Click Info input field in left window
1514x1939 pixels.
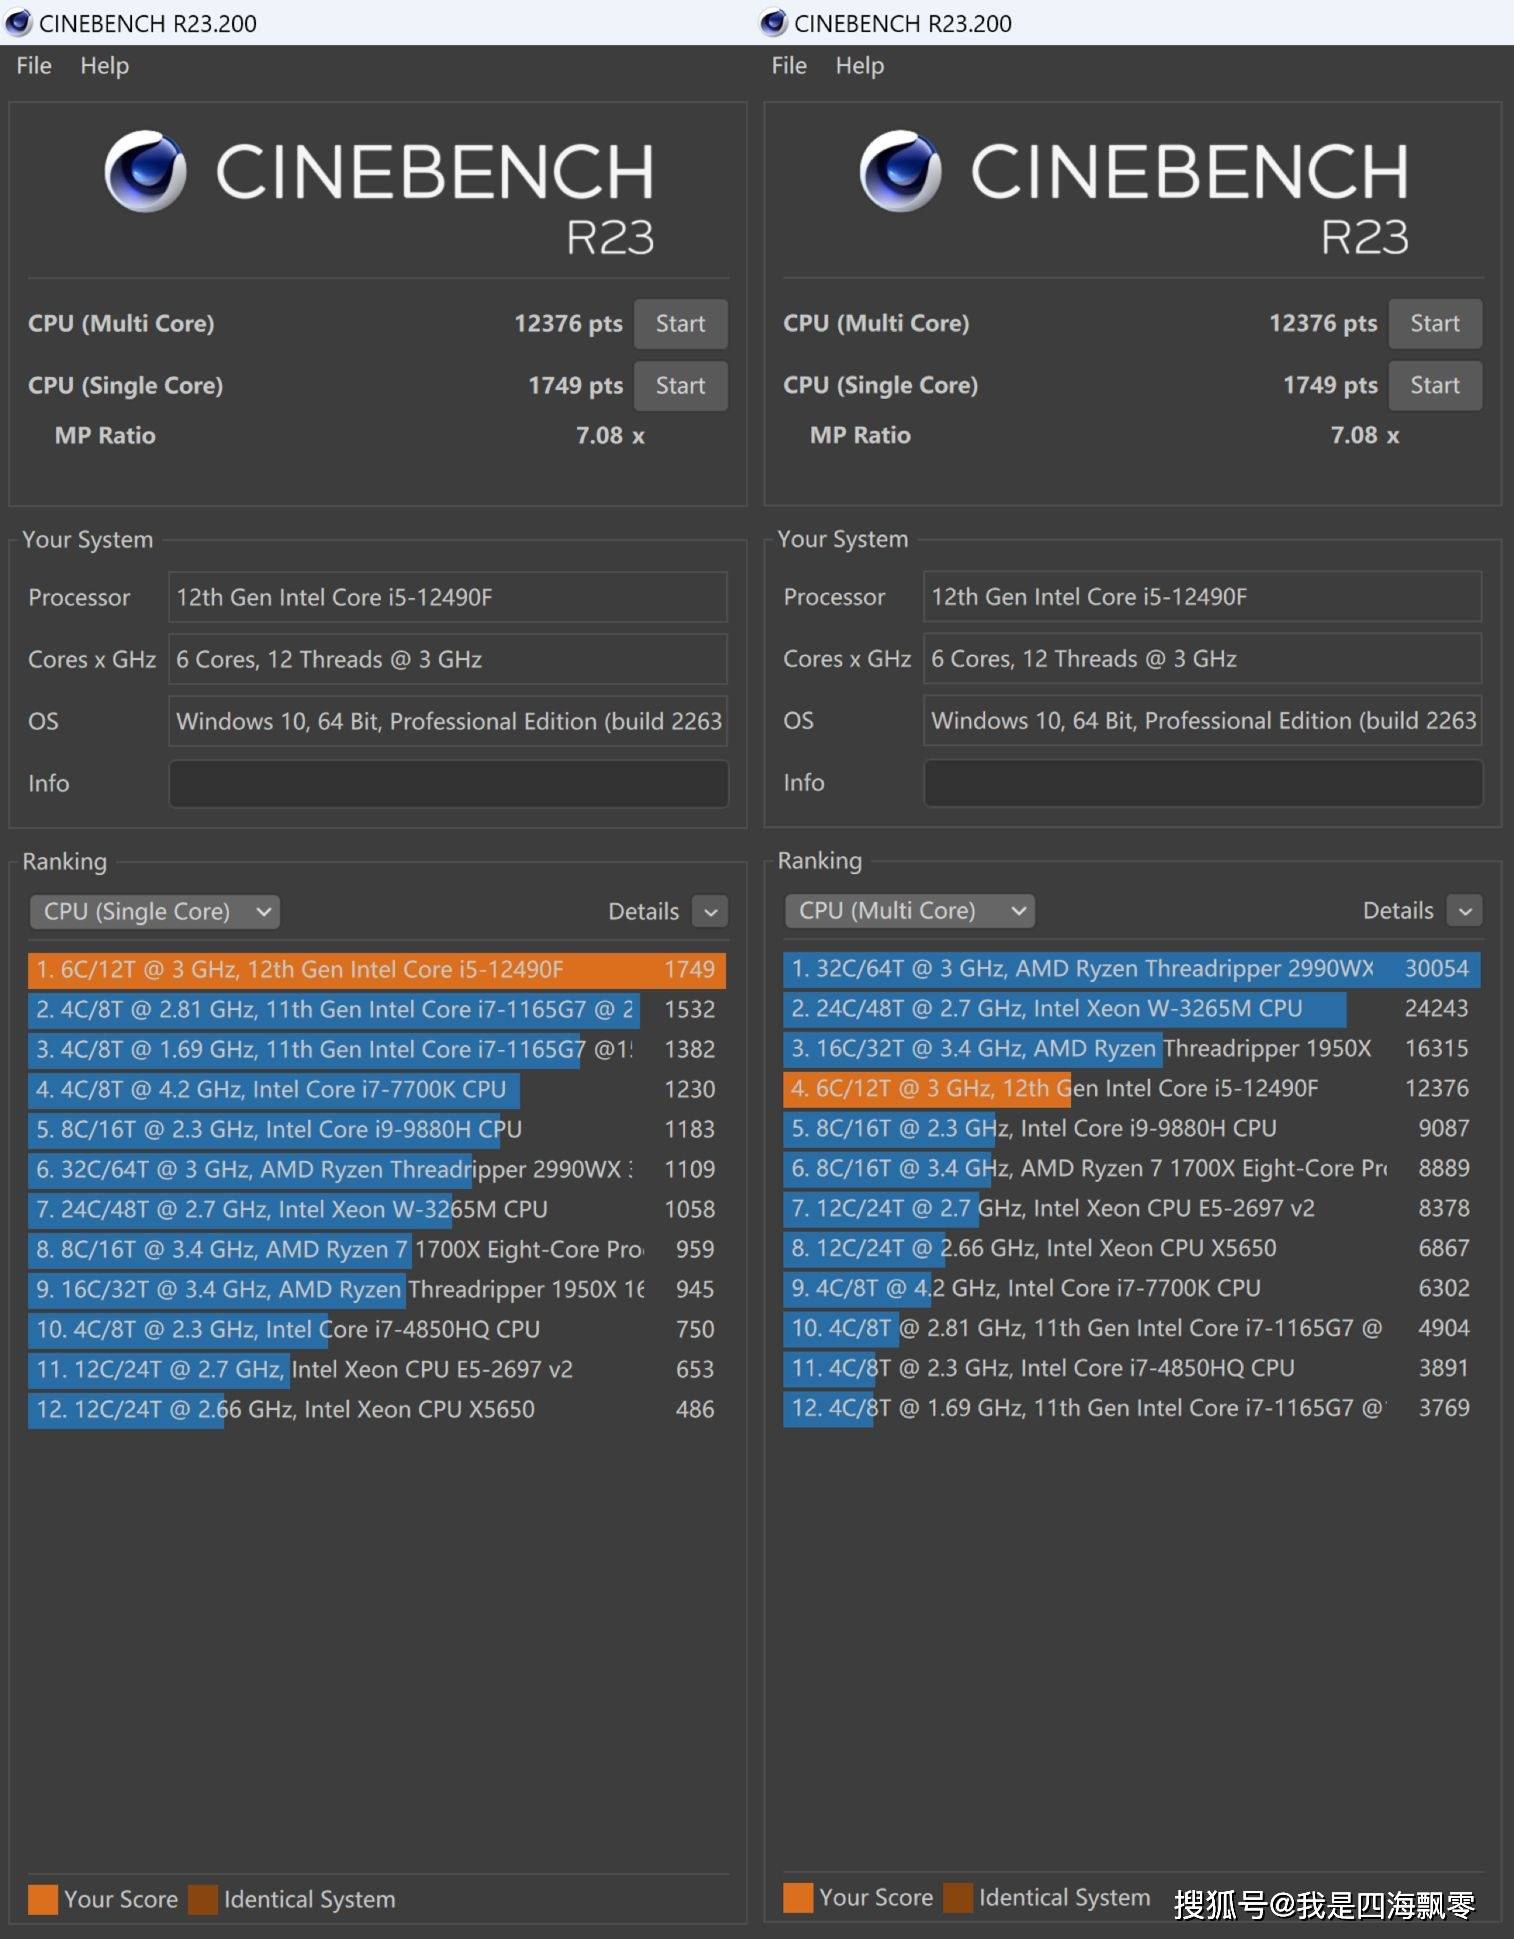tap(448, 784)
